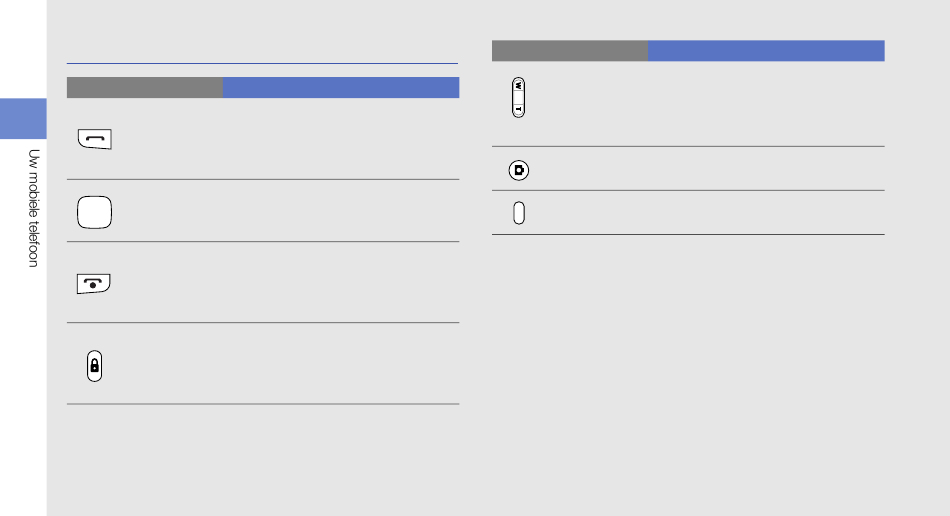Click the thin blue line above left table
This screenshot has height=516, width=950.
click(x=262, y=63)
